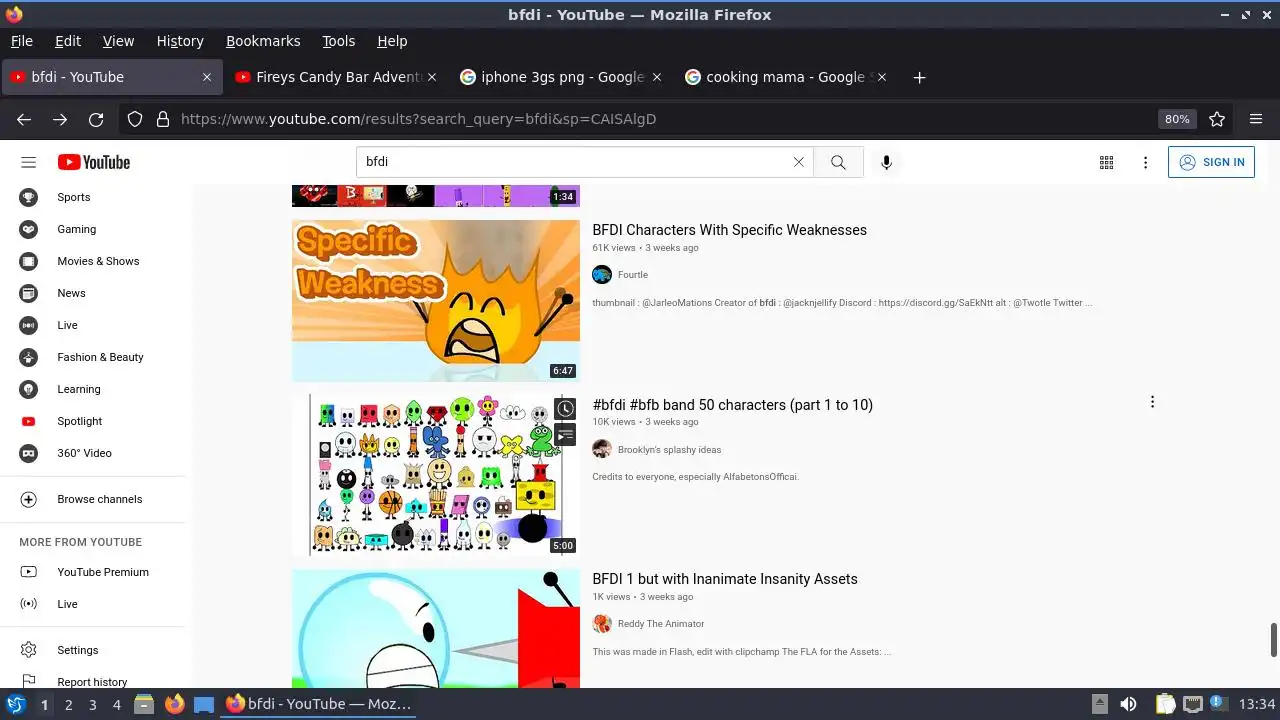Open Fourtle channel link
This screenshot has height=720, width=1280.
[632, 275]
